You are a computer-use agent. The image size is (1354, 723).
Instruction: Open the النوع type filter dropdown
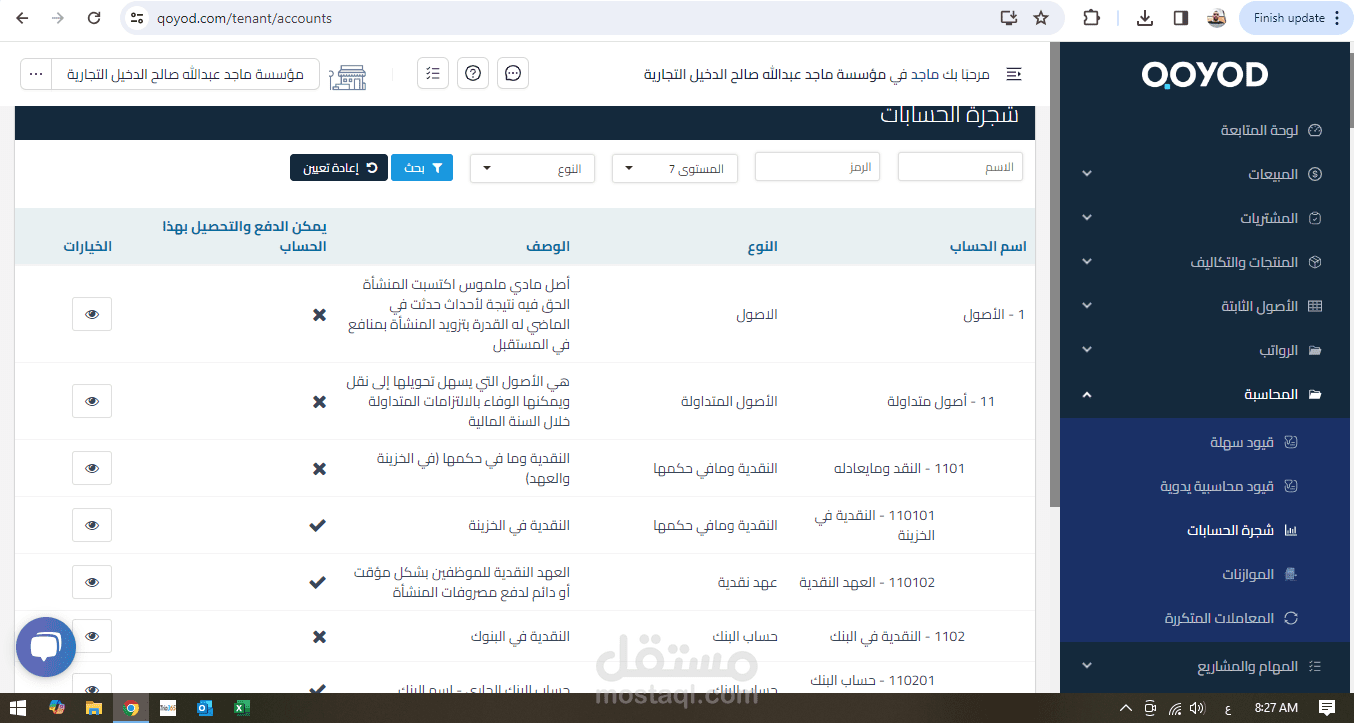(x=532, y=168)
